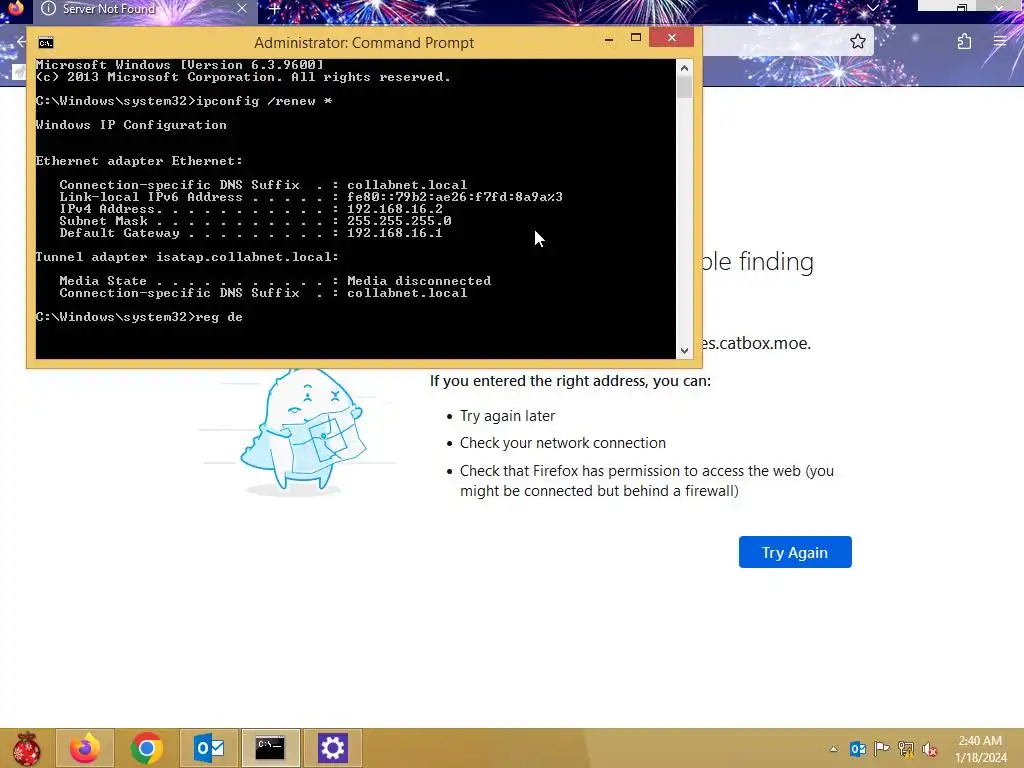
Task: Click 'If you entered the right address' text
Action: pos(570,381)
